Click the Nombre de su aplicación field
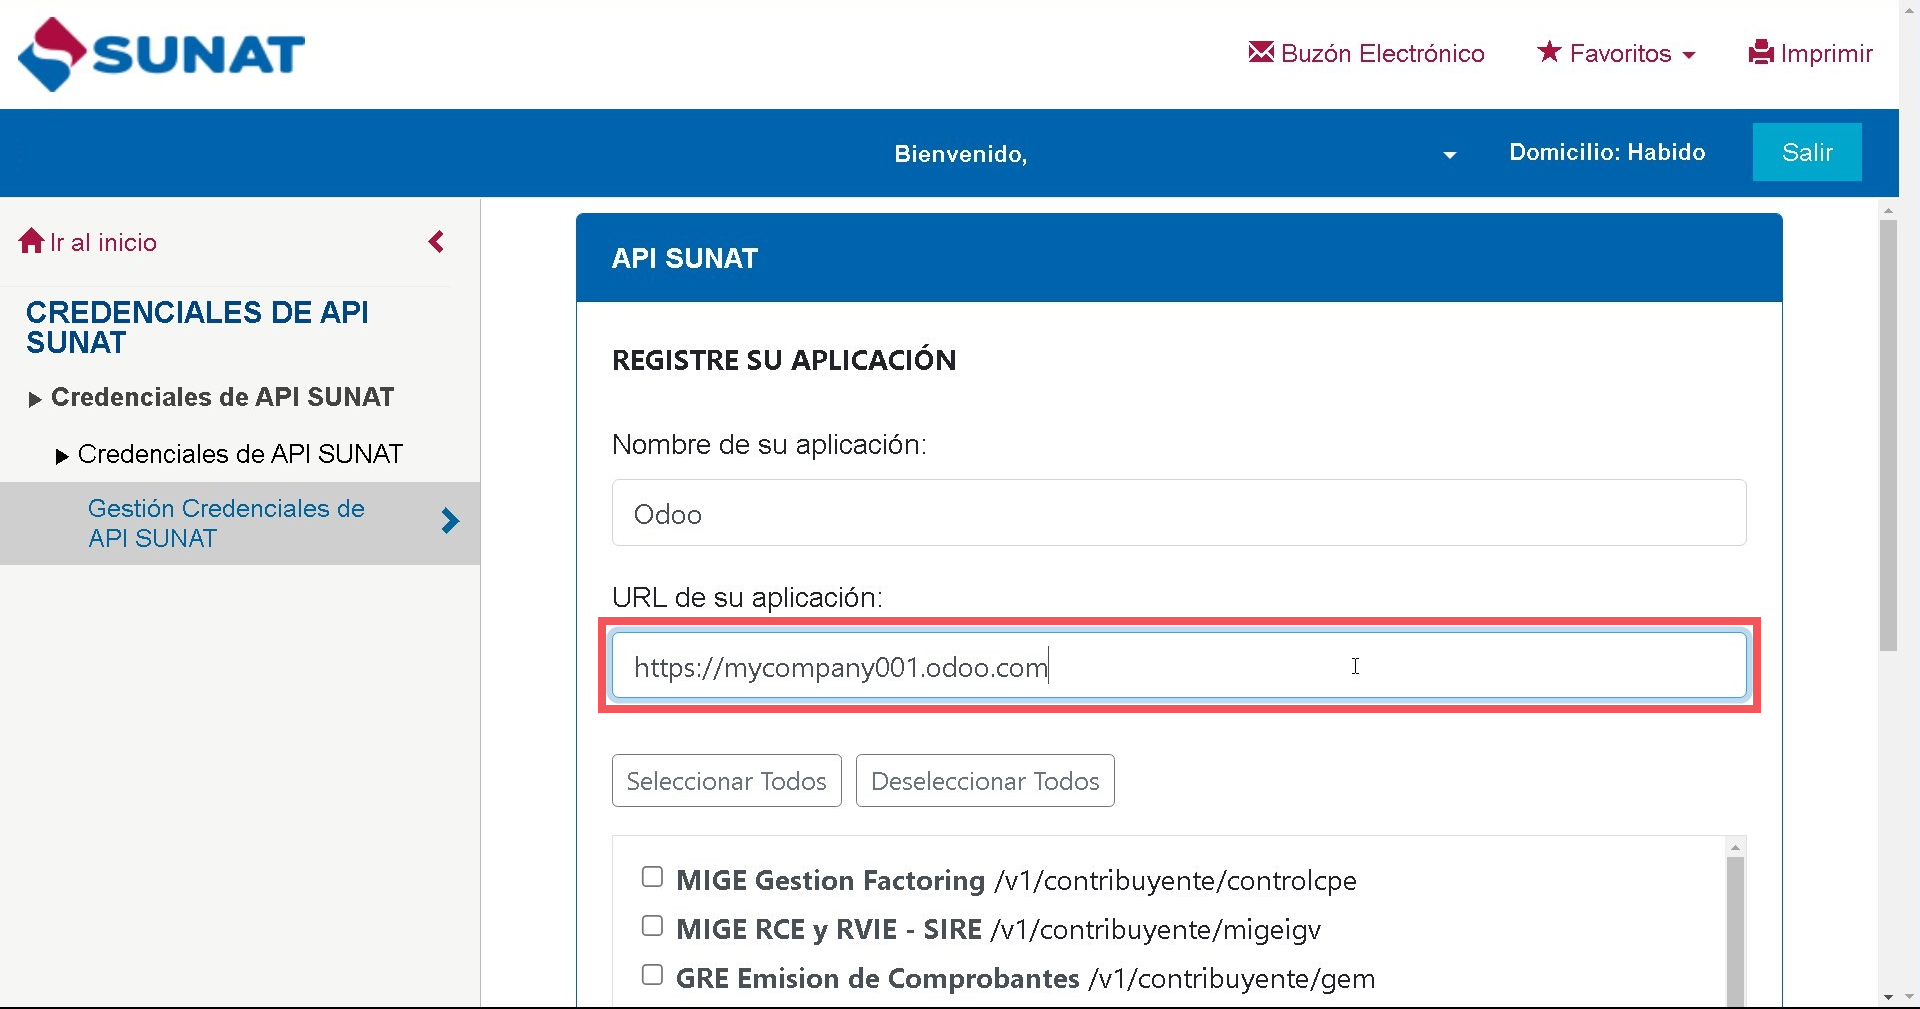The width and height of the screenshot is (1920, 1009). [x=1179, y=513]
